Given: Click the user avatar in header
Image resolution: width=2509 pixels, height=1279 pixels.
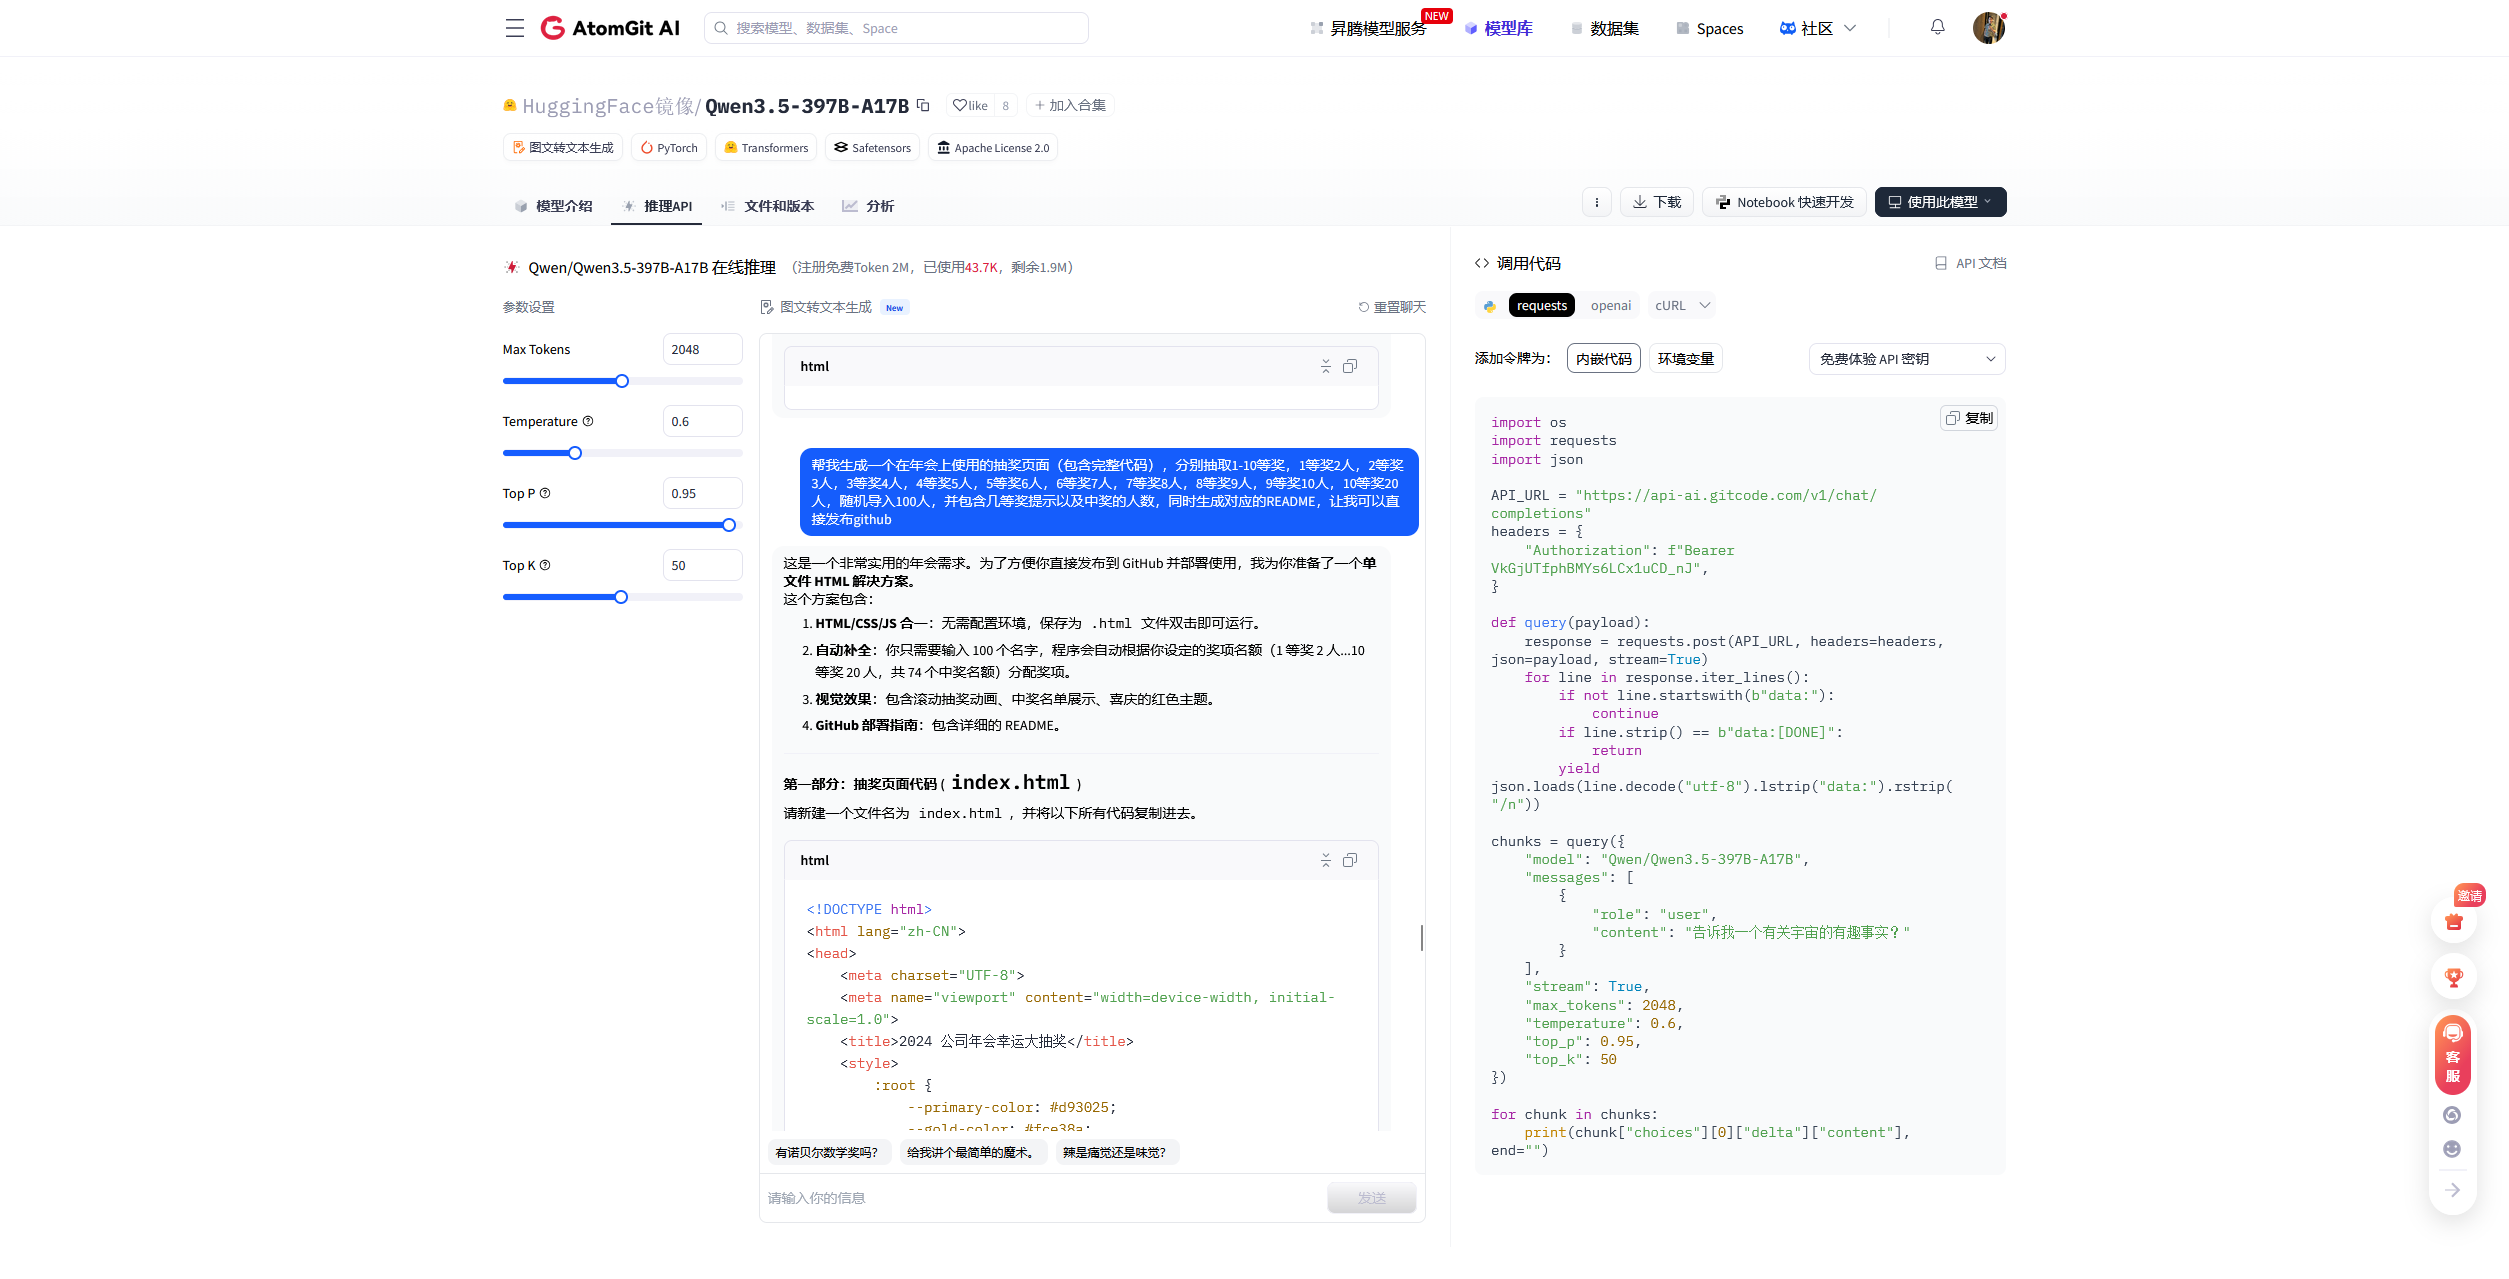Looking at the screenshot, I should pyautogui.click(x=1988, y=28).
